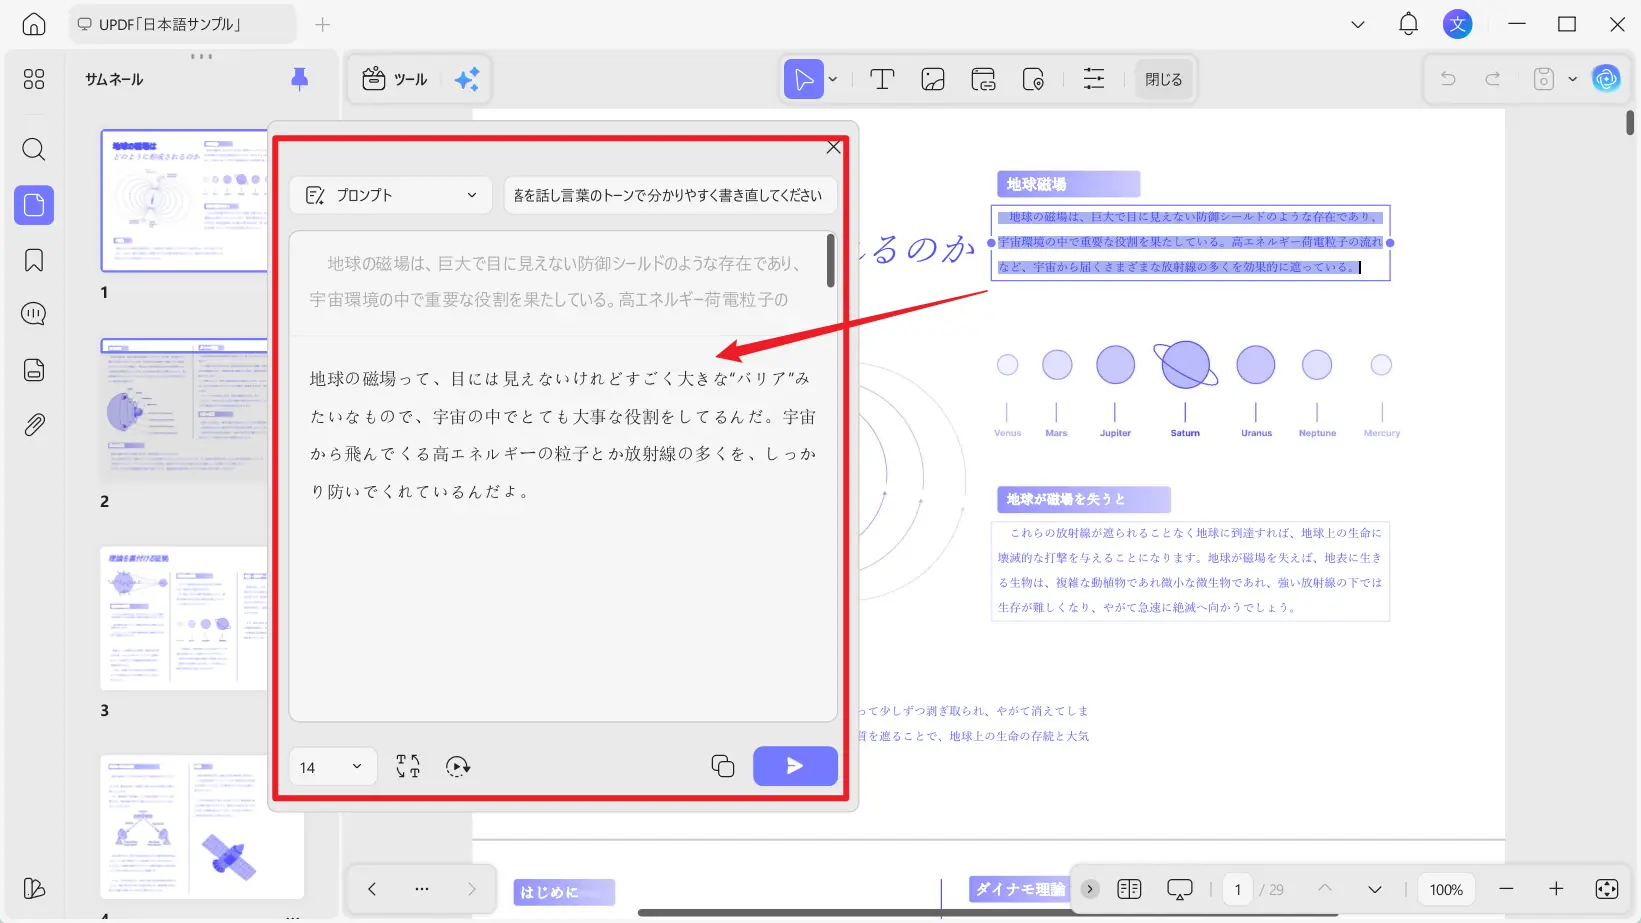Insert a link with the Link tool
1641x923 pixels.
[x=983, y=78]
